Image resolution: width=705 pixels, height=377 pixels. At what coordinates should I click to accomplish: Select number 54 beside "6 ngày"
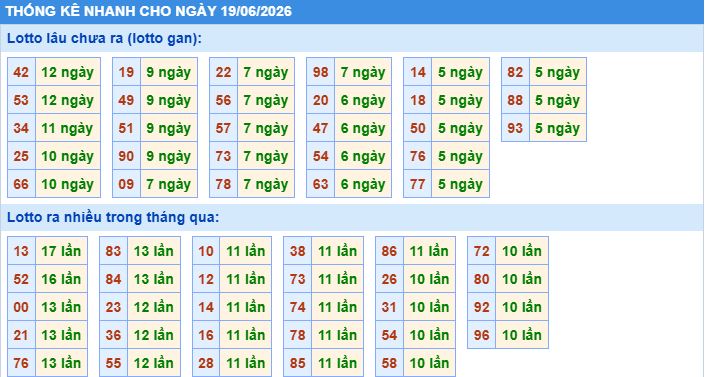321,156
